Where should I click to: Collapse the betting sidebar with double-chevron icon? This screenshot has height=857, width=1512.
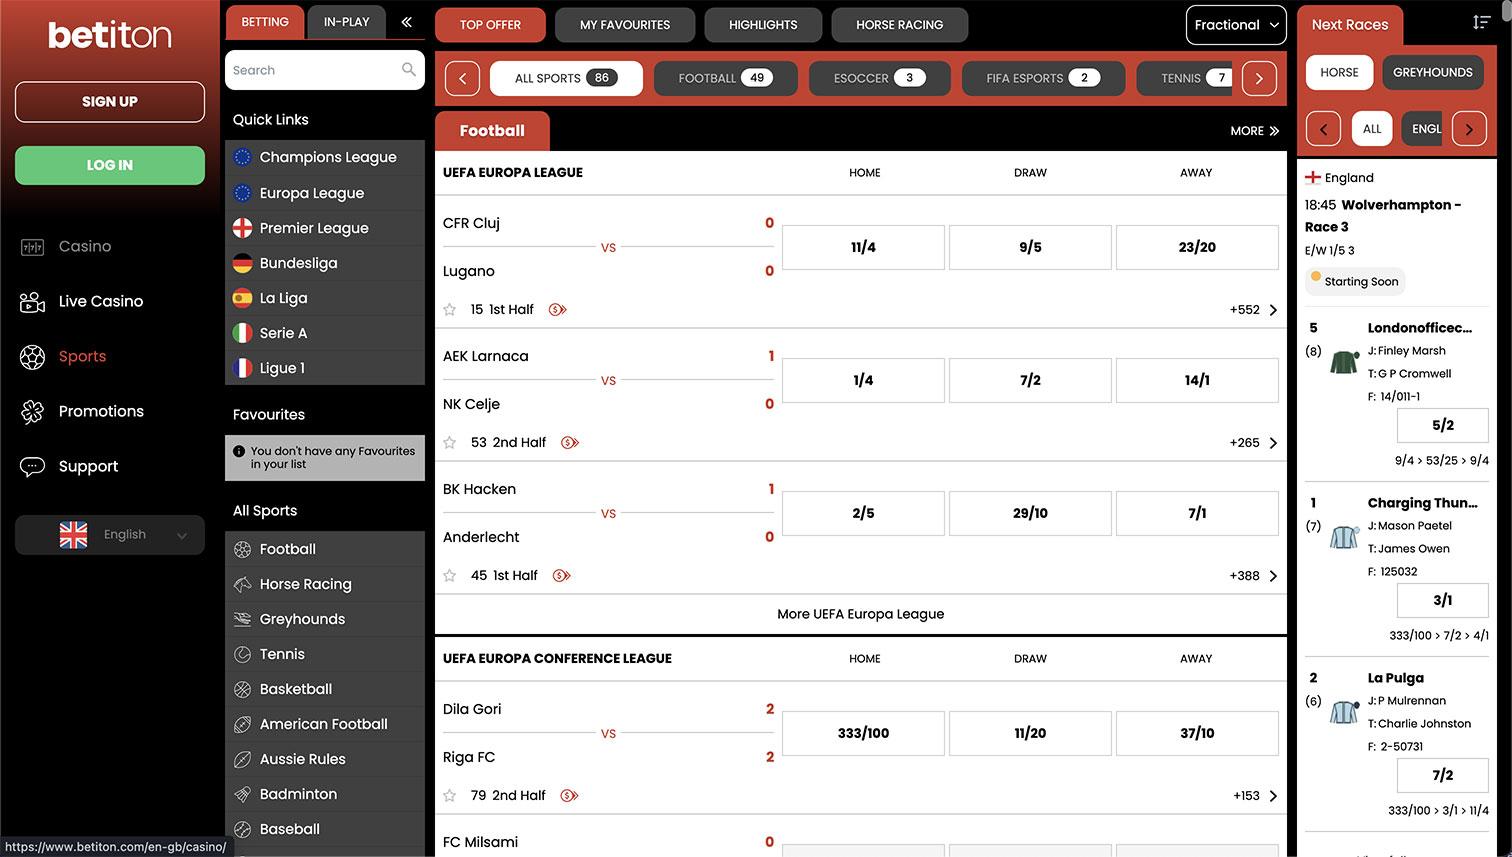pos(406,22)
